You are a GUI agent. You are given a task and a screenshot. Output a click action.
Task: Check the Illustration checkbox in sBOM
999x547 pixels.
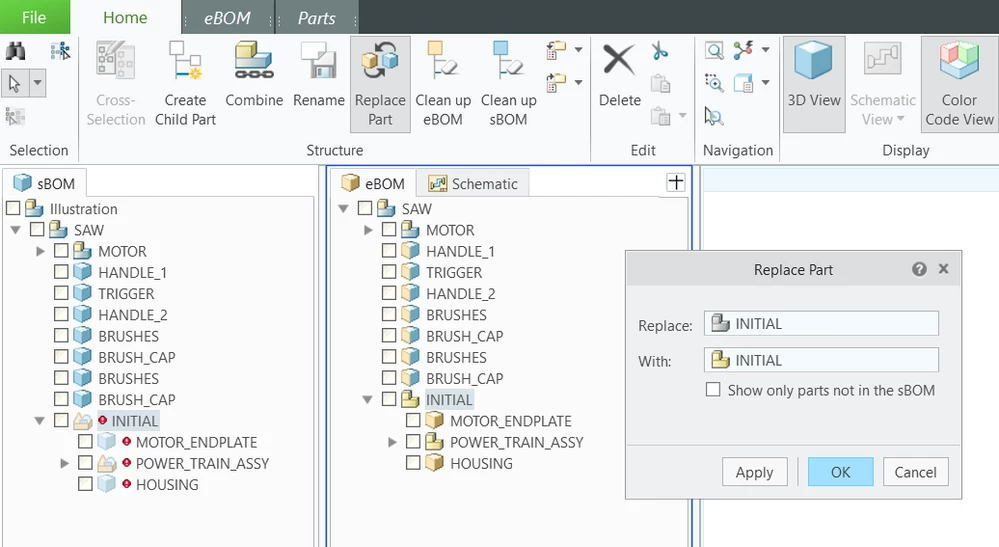(13, 208)
